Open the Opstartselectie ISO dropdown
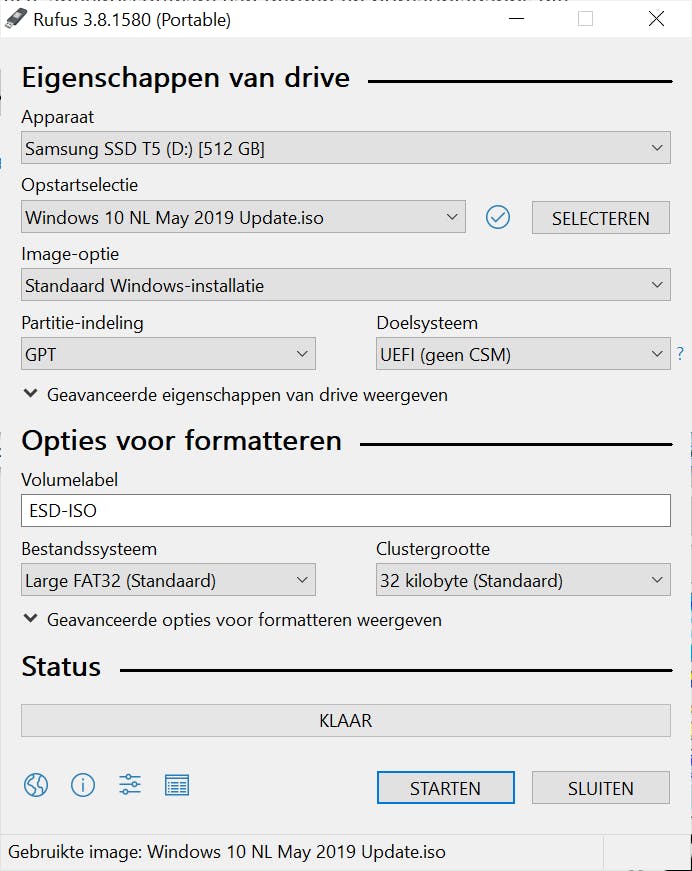The image size is (692, 871). point(243,217)
